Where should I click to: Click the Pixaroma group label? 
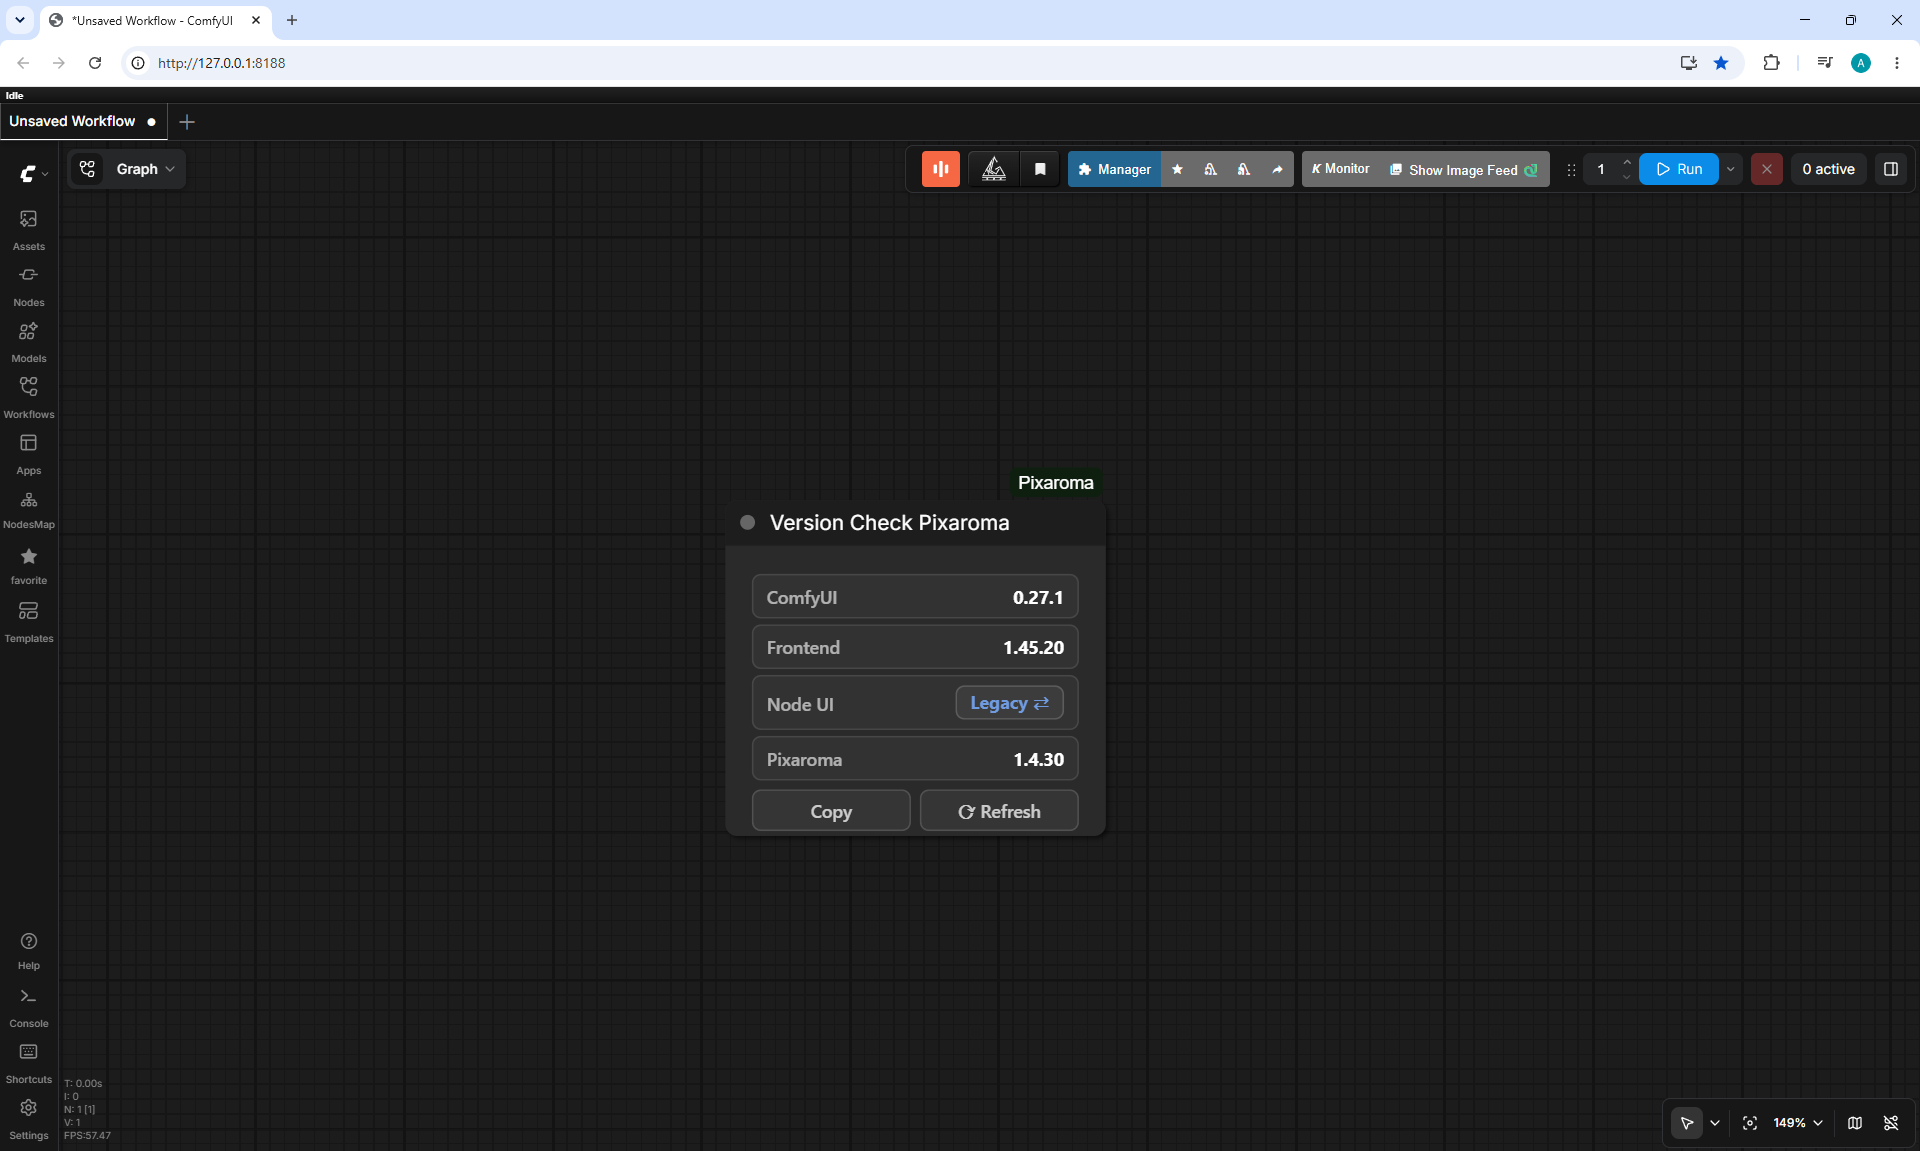coord(1056,482)
